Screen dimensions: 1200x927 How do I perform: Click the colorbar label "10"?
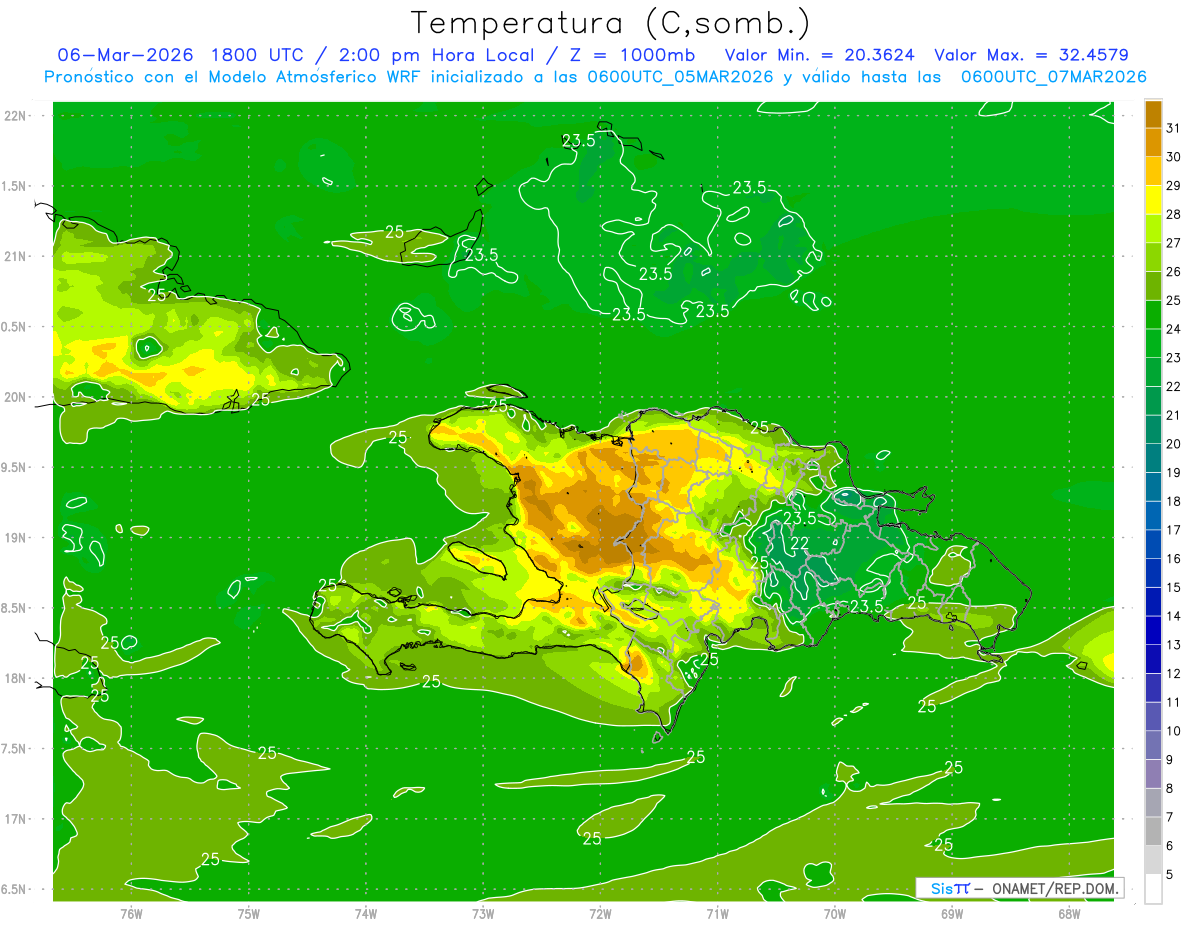pyautogui.click(x=1174, y=731)
